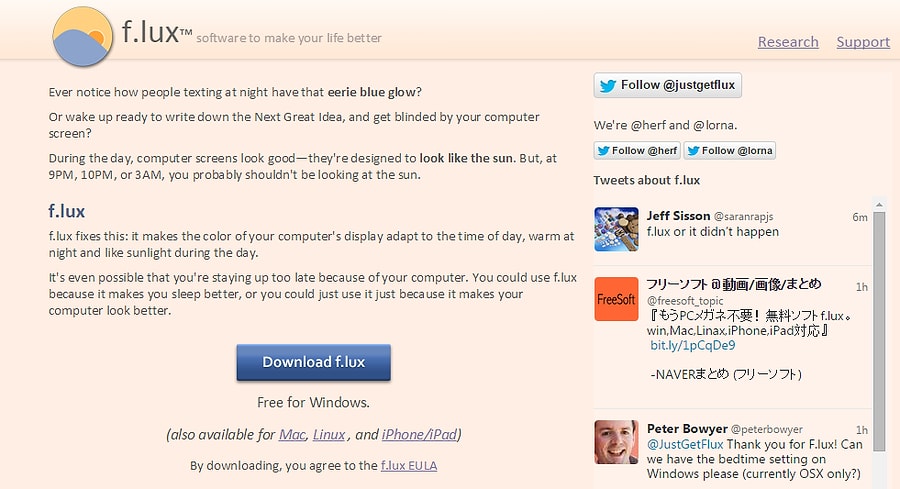
Task: Click the FreeSoft orange avatar icon
Action: 616,299
